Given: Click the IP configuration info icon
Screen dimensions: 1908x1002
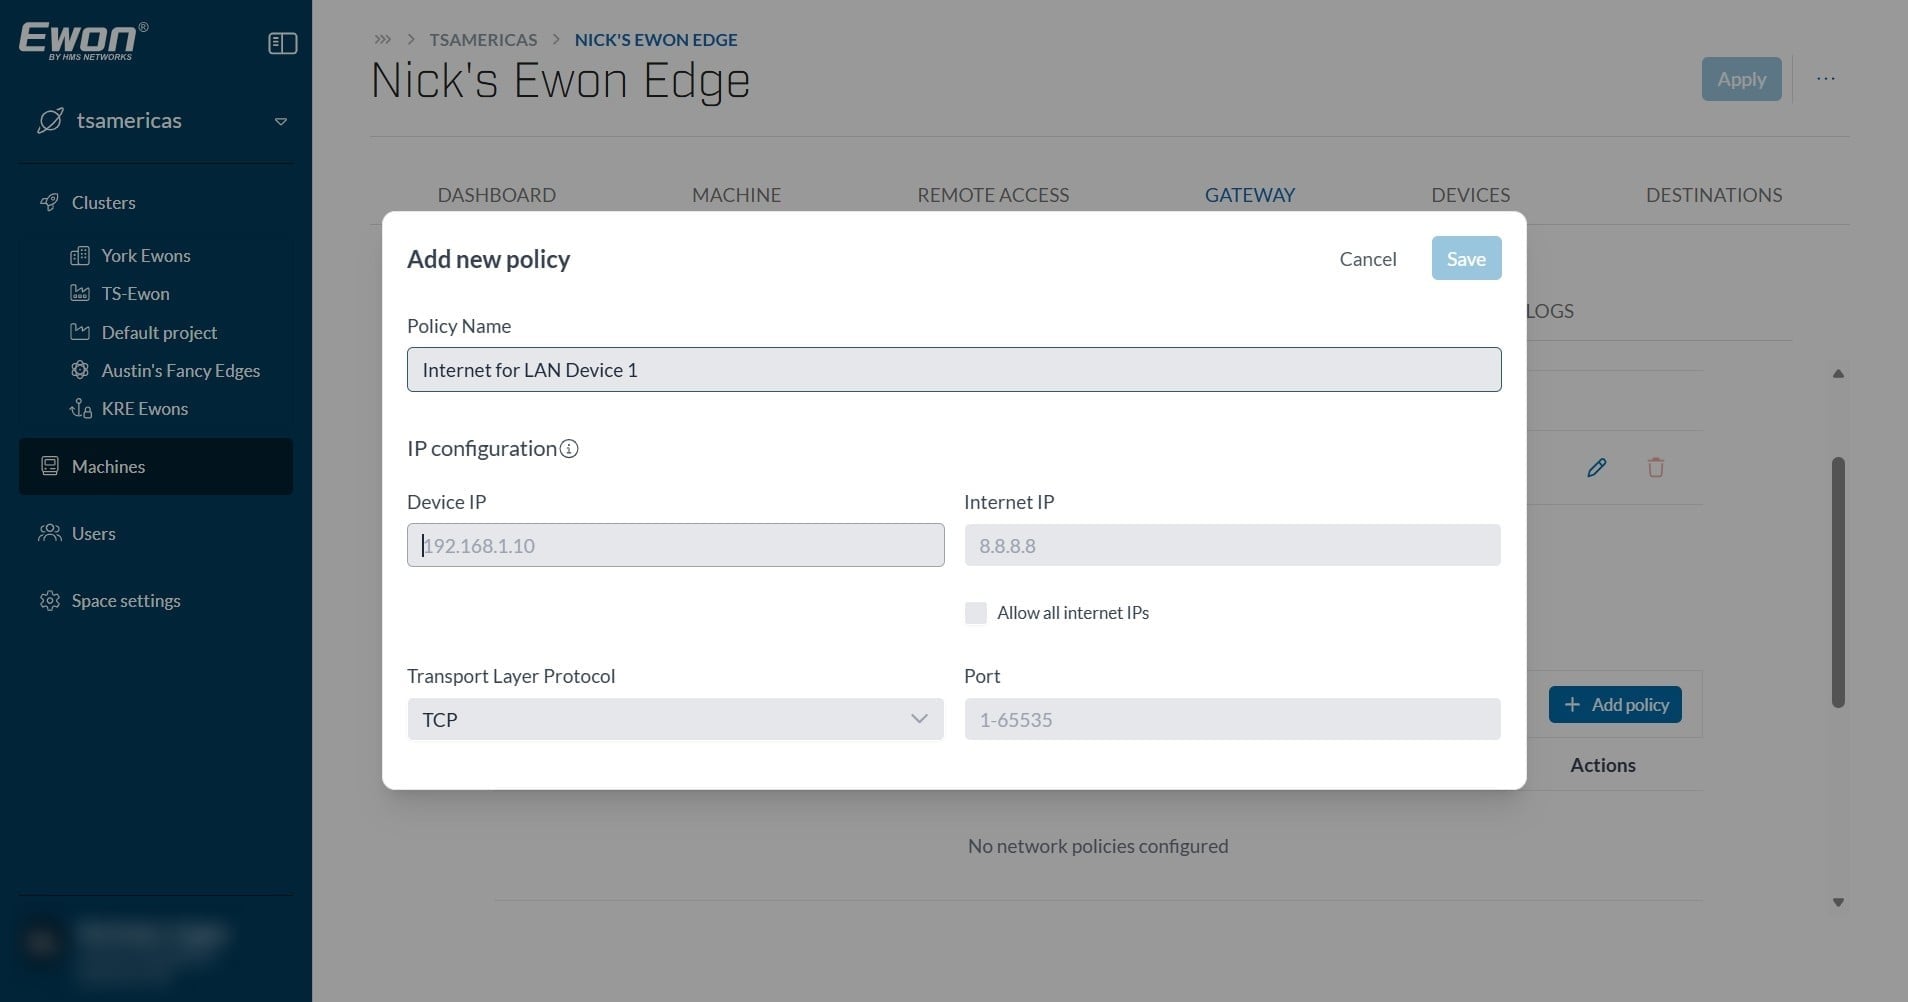Looking at the screenshot, I should coord(569,449).
